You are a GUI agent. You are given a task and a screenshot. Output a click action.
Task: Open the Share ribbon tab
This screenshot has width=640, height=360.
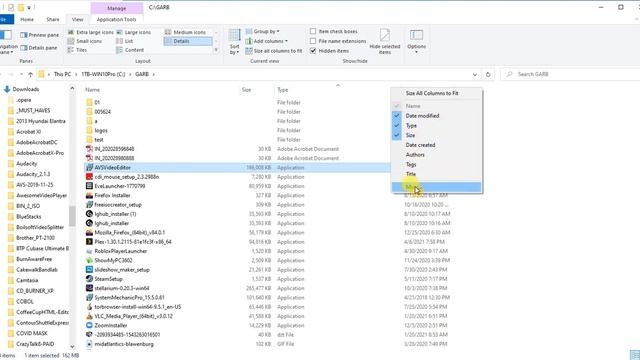53,19
